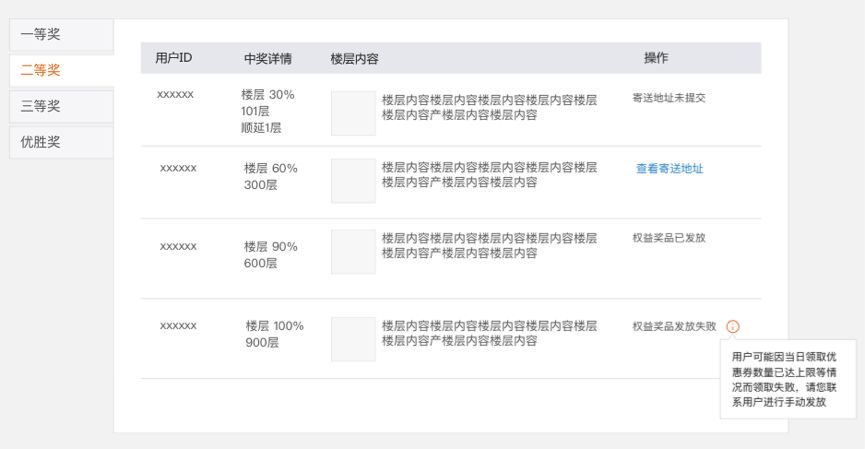Click the 楼层内容 column header
This screenshot has height=449, width=865.
(355, 58)
